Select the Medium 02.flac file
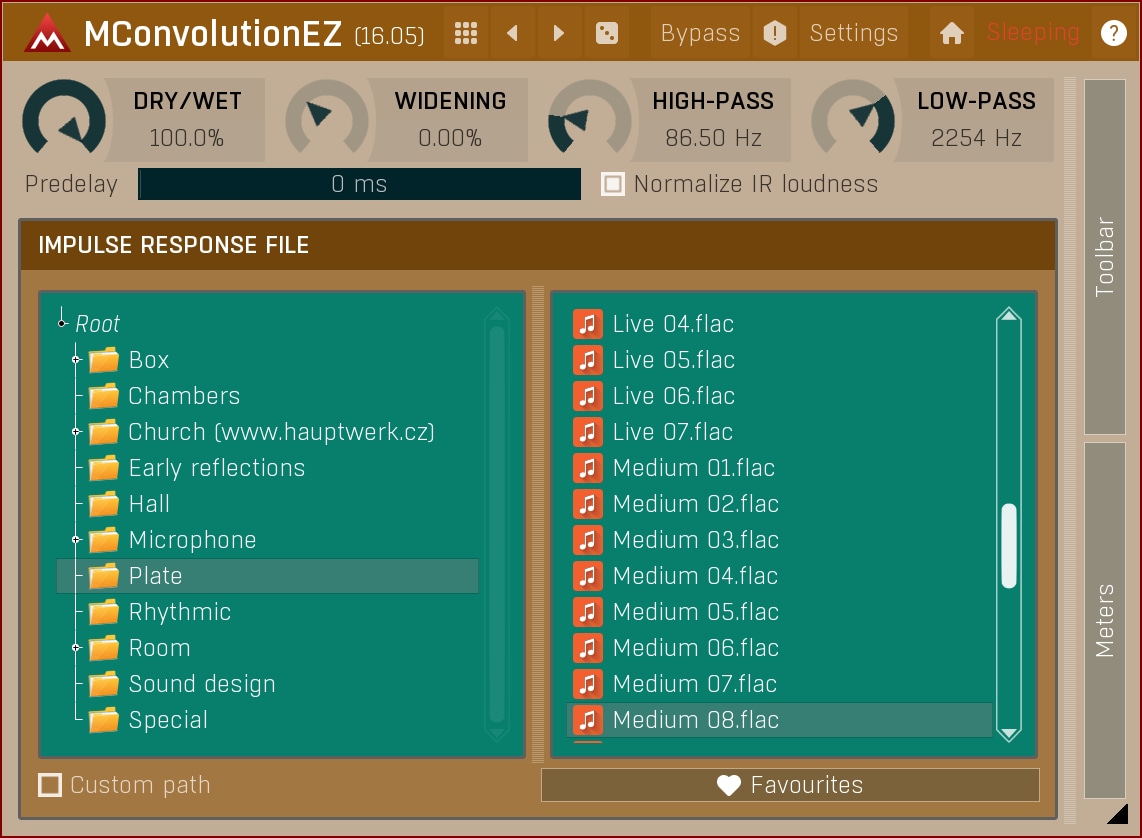Viewport: 1142px width, 838px height. 779,504
